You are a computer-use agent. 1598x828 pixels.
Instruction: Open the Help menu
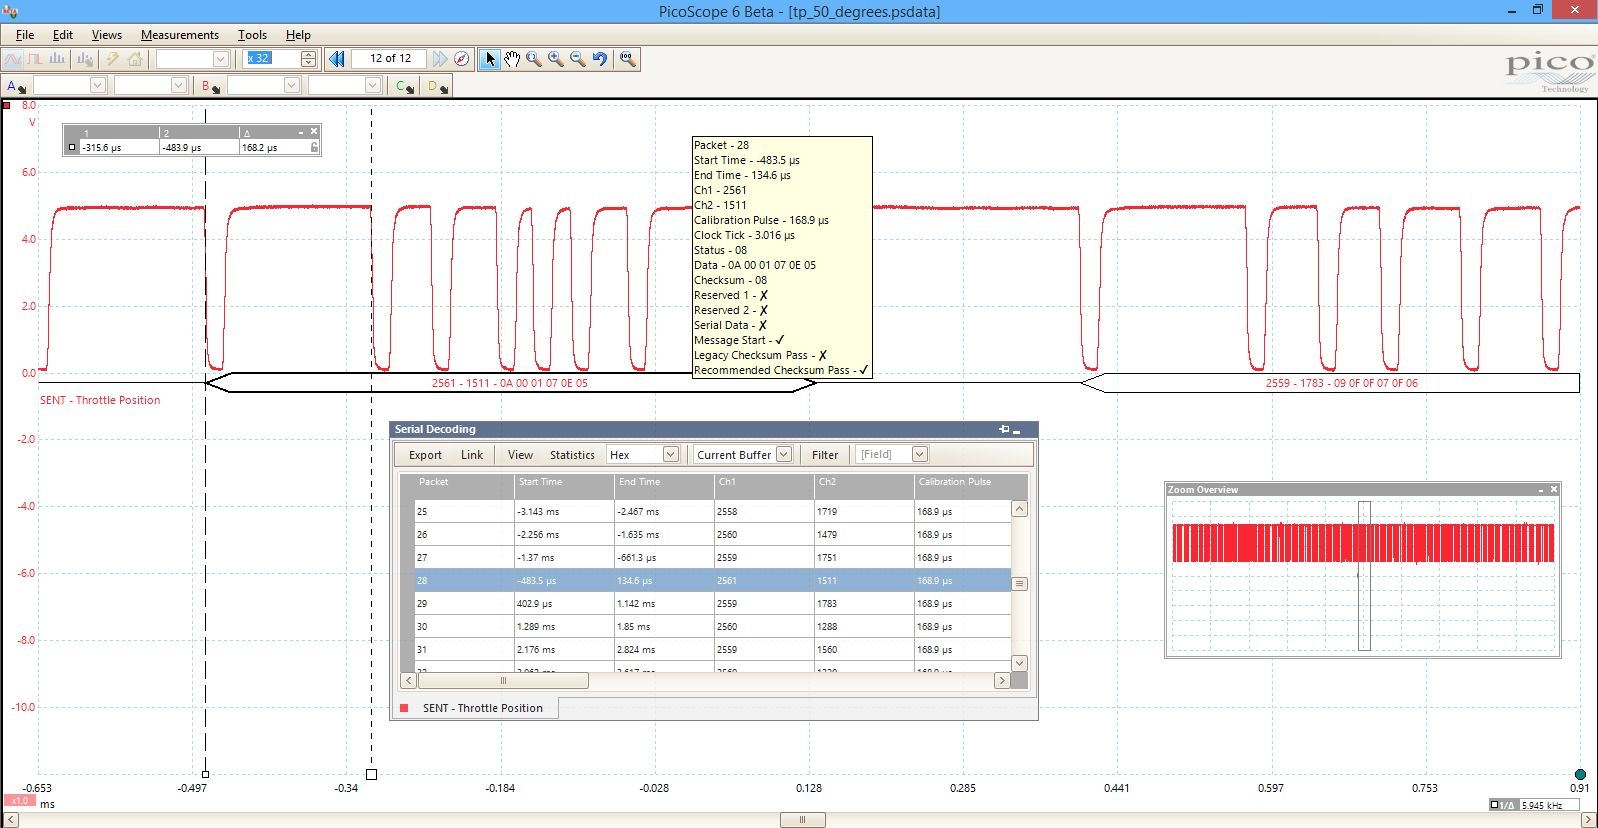tap(298, 34)
